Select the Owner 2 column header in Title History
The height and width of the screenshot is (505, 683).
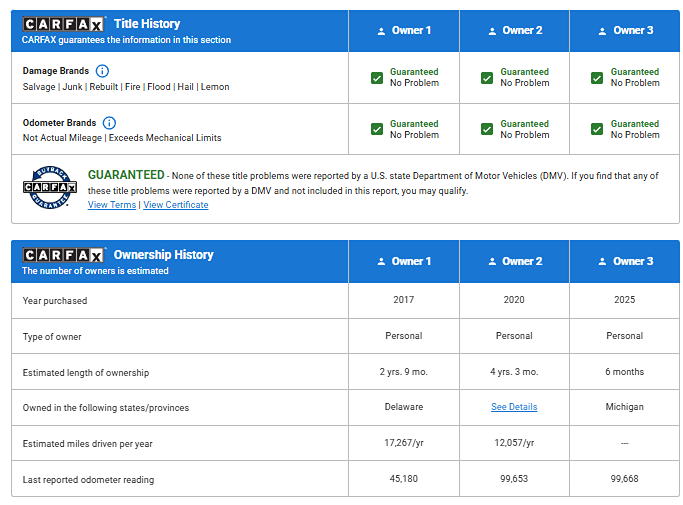(x=514, y=31)
